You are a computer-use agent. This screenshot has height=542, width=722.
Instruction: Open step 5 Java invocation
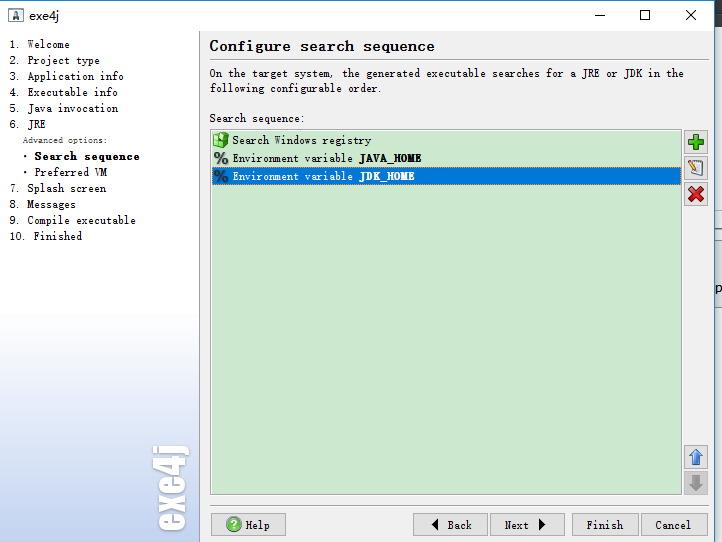coord(64,108)
